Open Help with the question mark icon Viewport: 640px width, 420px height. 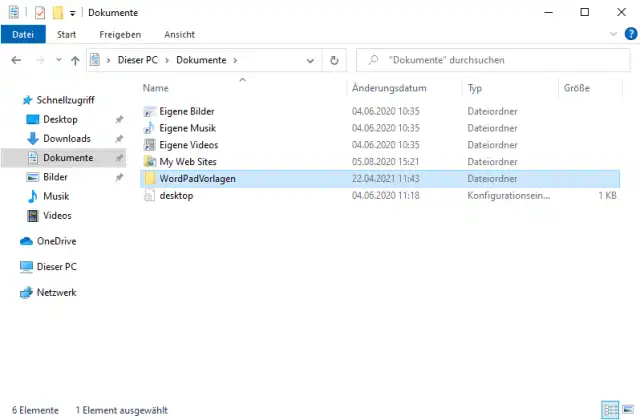coord(631,34)
